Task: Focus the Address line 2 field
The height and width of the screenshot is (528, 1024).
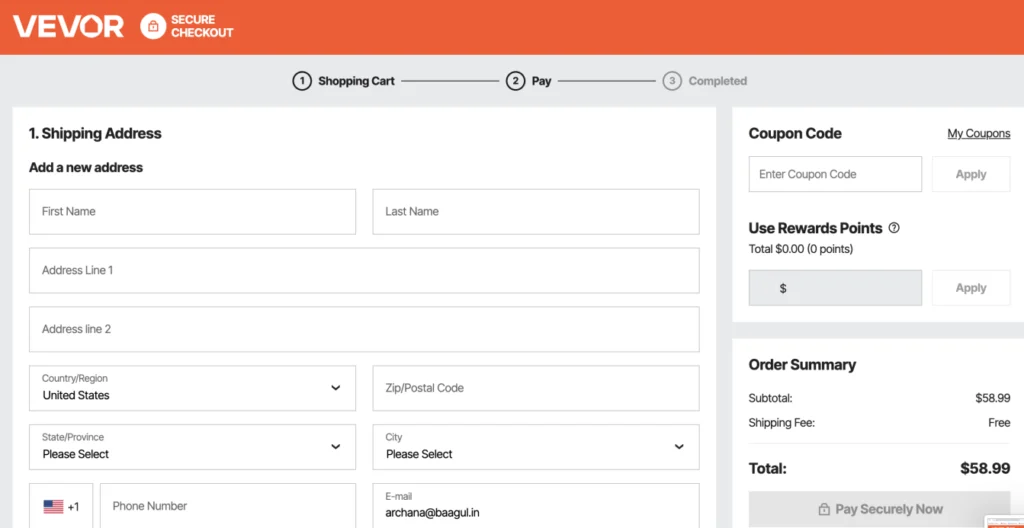Action: pyautogui.click(x=364, y=329)
